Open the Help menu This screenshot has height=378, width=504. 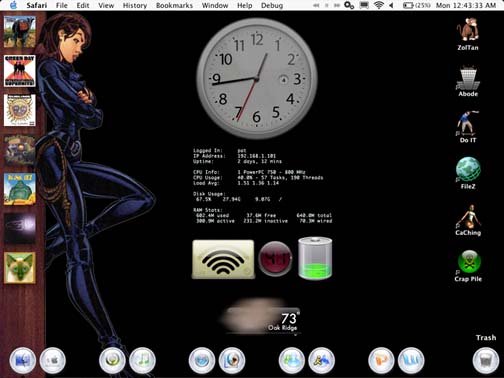pos(245,5)
